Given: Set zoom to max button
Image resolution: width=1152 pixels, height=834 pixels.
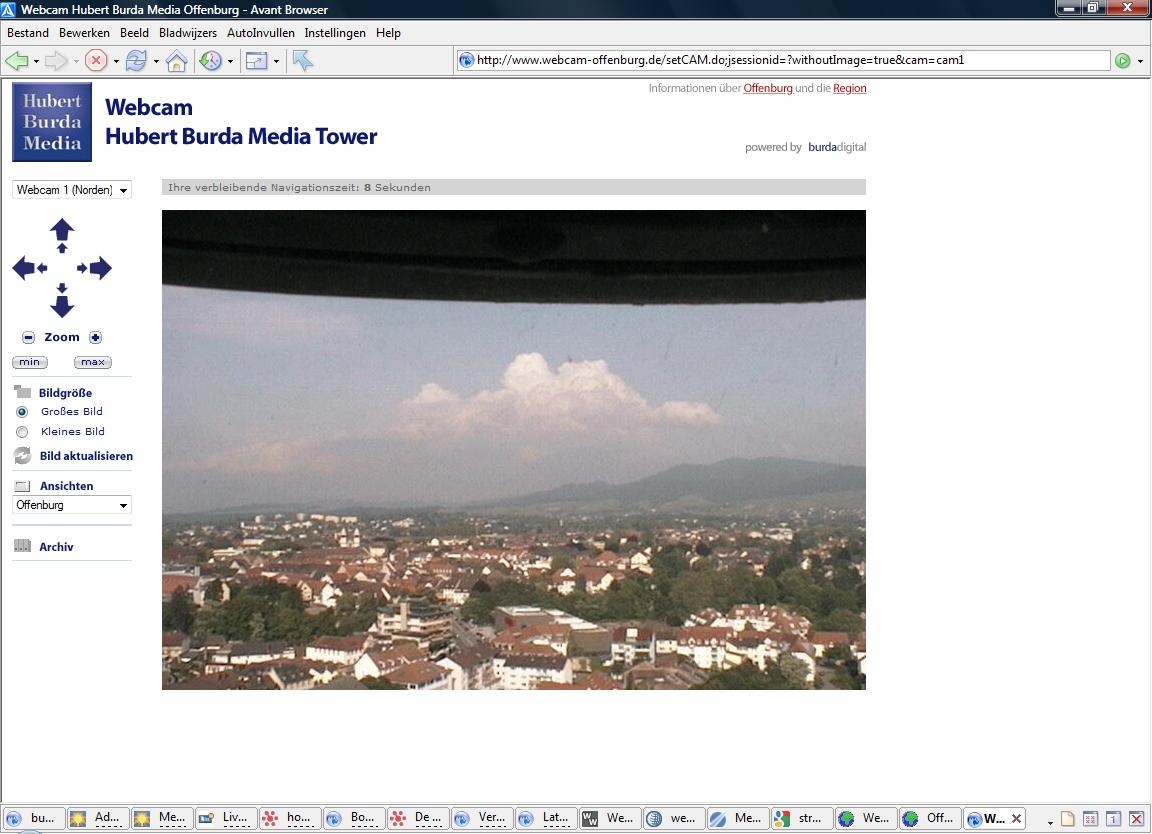Looking at the screenshot, I should coord(93,362).
